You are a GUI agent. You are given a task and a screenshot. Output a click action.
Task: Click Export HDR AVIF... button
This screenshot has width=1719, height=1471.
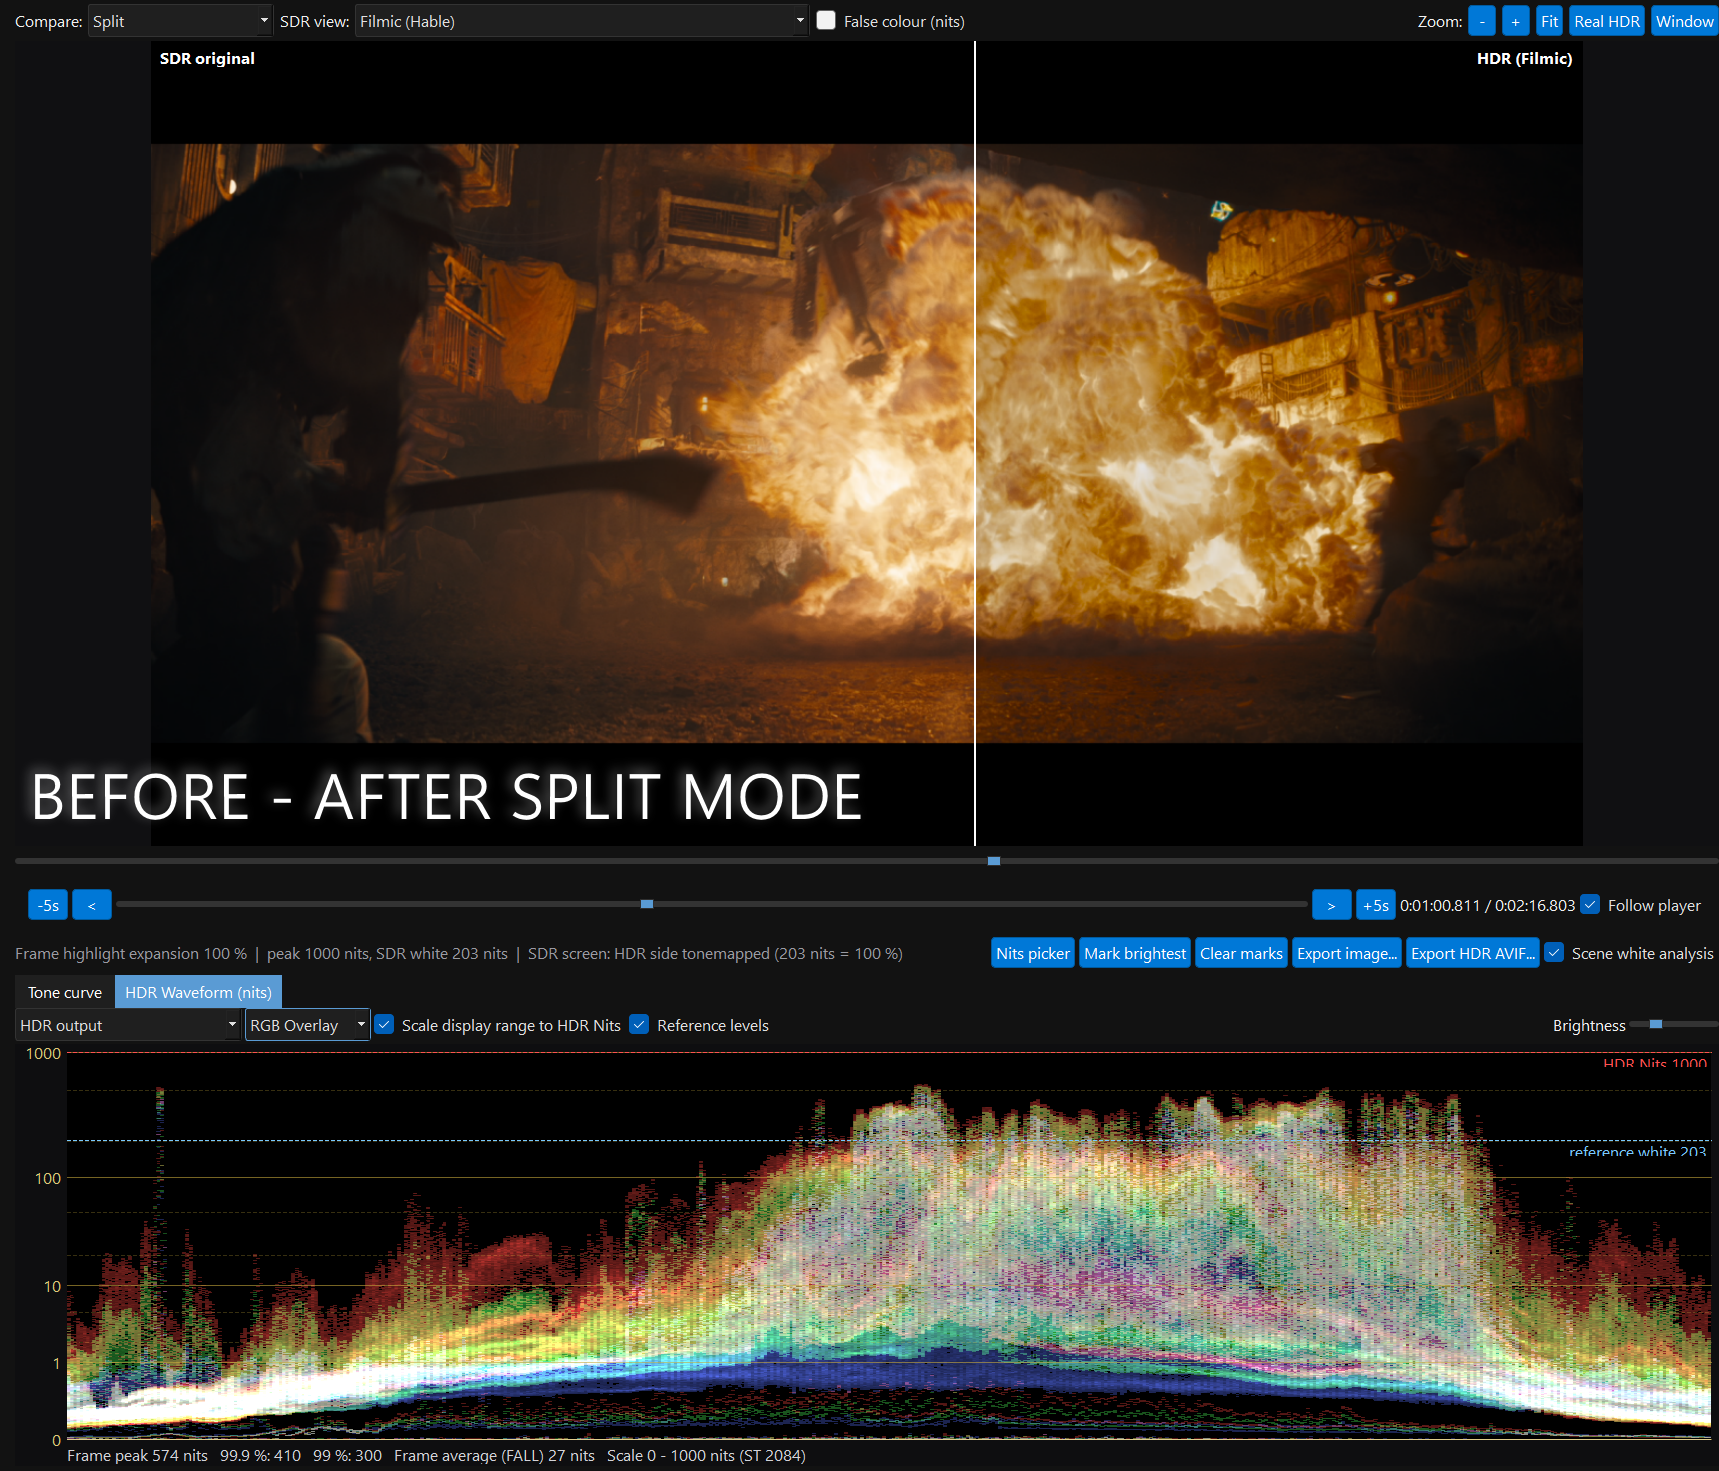pos(1473,953)
